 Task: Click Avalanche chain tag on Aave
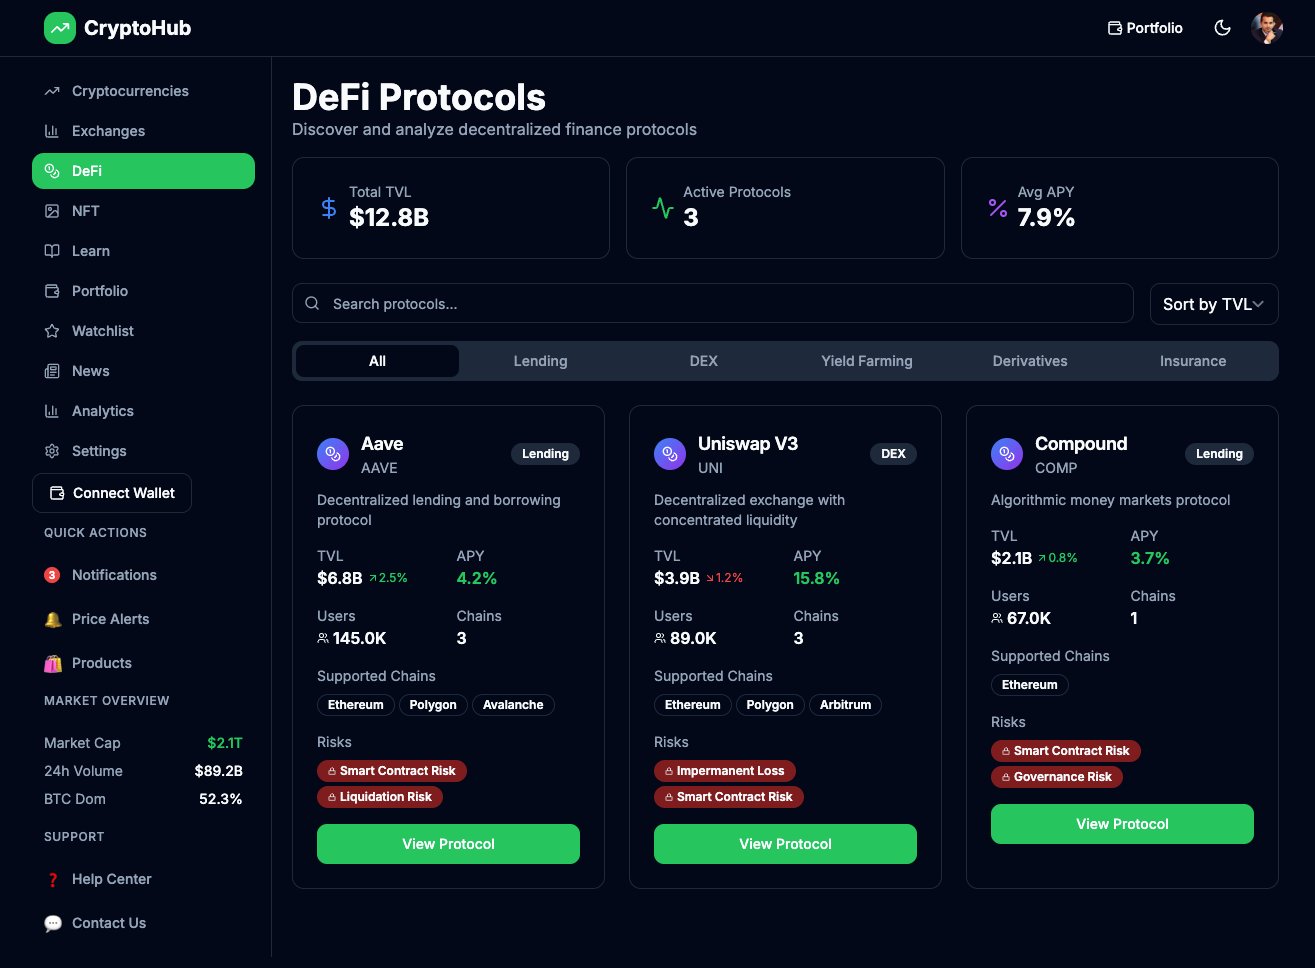click(513, 705)
